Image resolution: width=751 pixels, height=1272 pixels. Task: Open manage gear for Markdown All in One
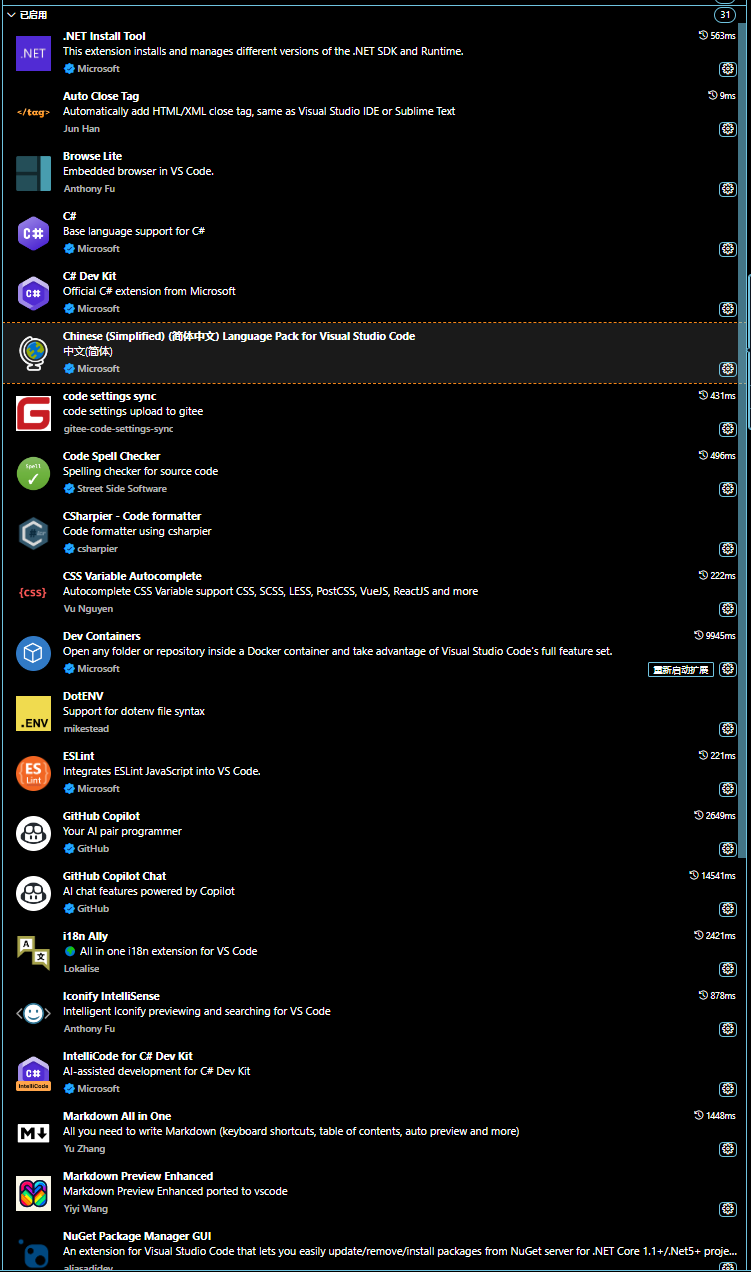727,1149
